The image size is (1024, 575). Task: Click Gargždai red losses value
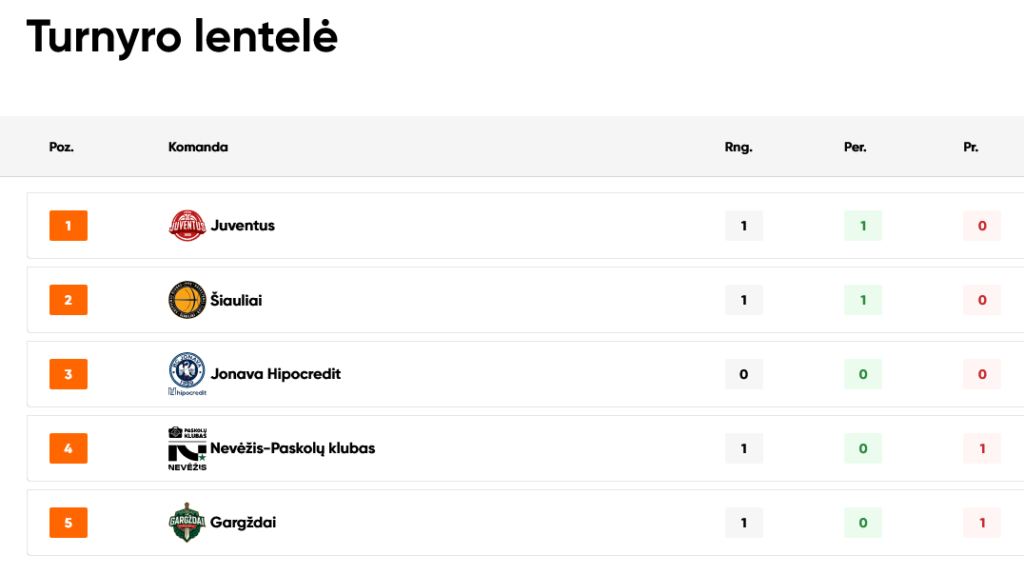[982, 523]
